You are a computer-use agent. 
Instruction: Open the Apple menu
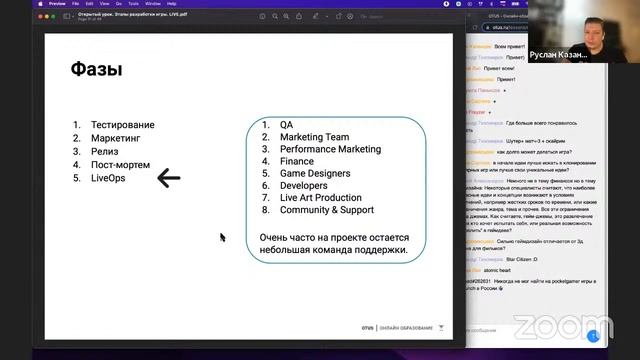pyautogui.click(x=40, y=4)
